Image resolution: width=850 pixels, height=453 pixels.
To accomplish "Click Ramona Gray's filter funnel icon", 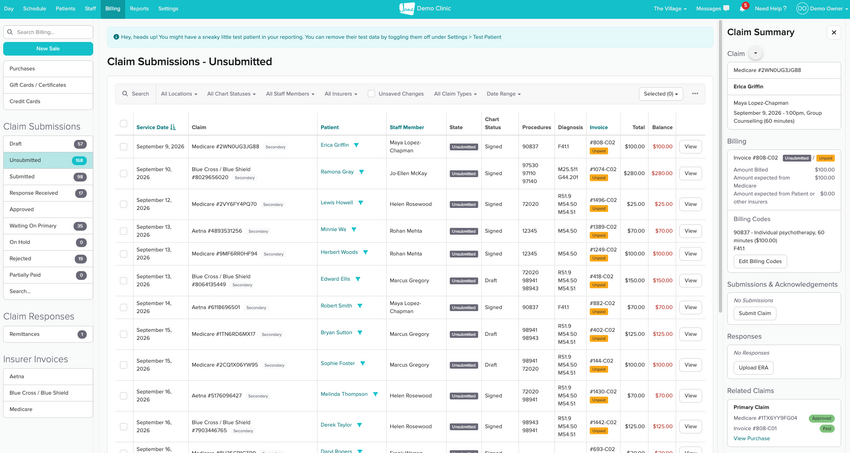I will (x=362, y=172).
